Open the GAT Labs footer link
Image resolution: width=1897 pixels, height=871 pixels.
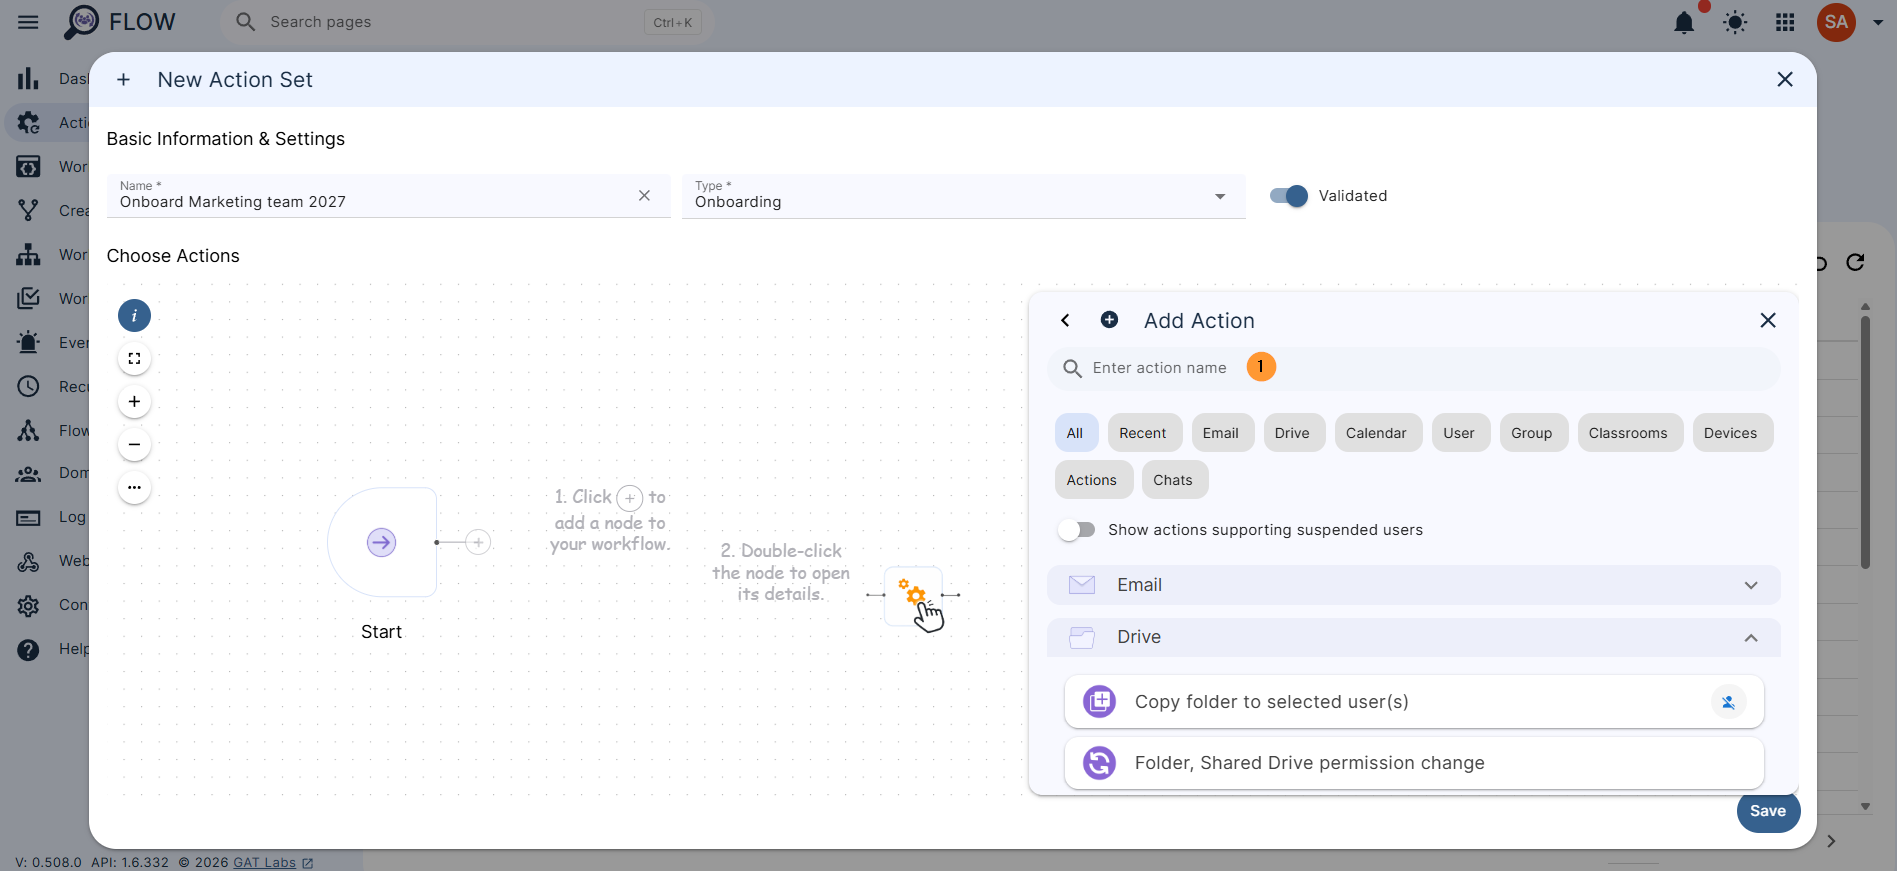(x=265, y=862)
